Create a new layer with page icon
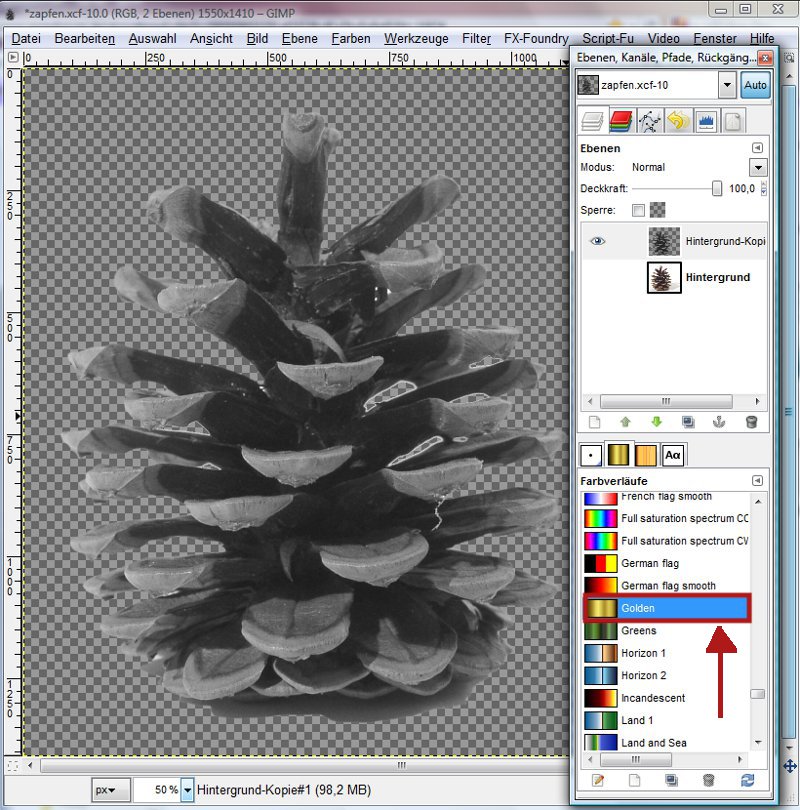This screenshot has height=810, width=800. tap(593, 423)
